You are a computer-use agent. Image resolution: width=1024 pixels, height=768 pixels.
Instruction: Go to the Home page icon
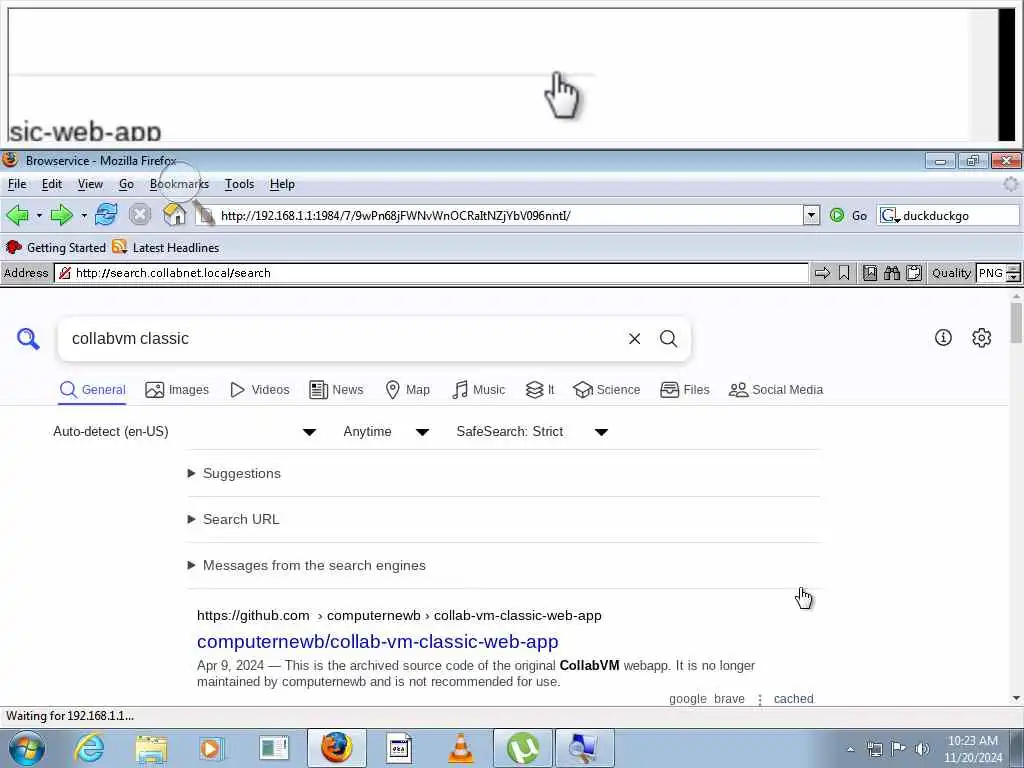pyautogui.click(x=174, y=215)
